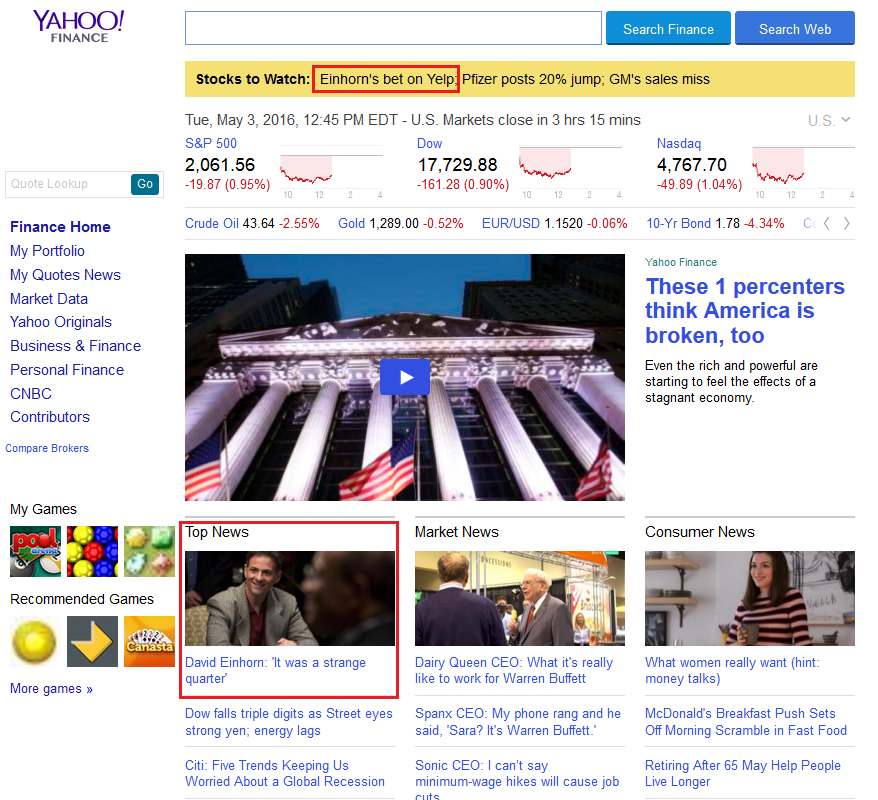
Task: Launch the Canasta card game icon
Action: click(149, 641)
